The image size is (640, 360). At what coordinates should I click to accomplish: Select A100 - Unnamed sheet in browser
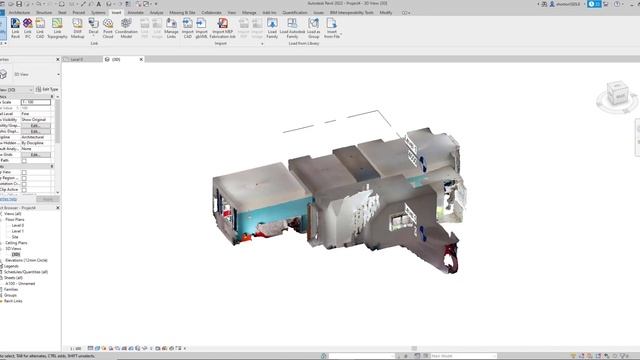coord(20,283)
